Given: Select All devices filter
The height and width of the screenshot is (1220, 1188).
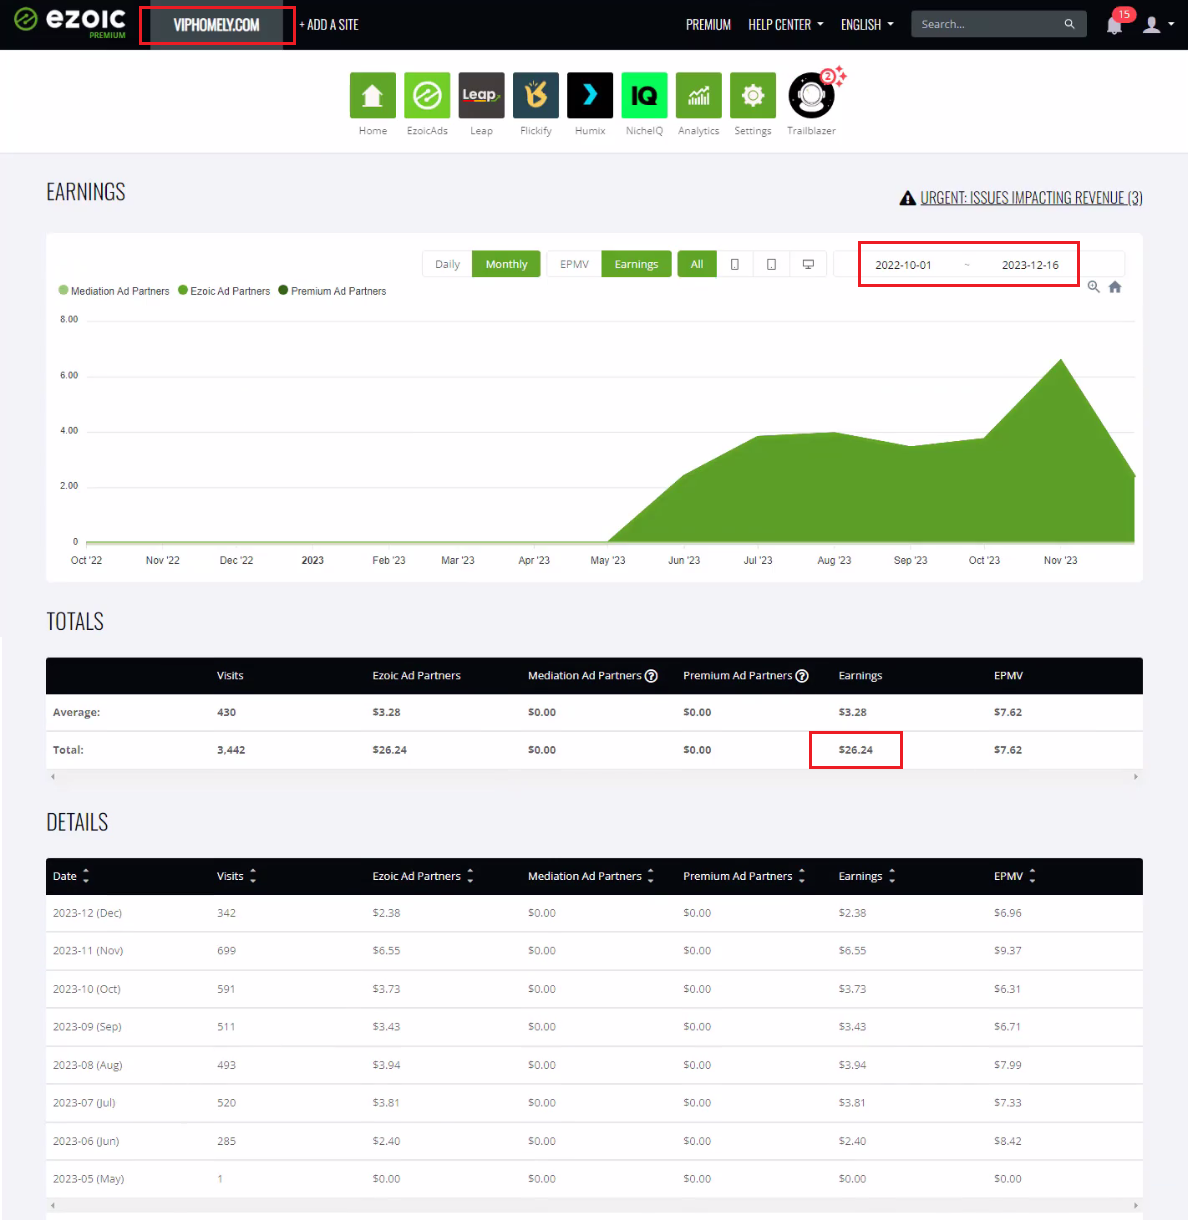Looking at the screenshot, I should click(x=697, y=264).
